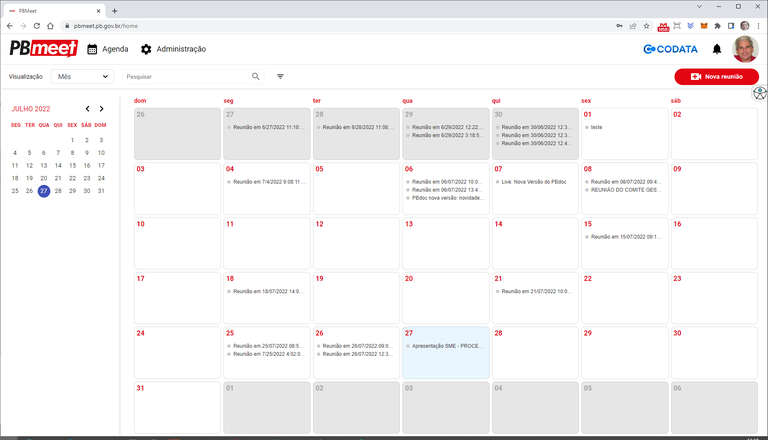The height and width of the screenshot is (440, 768).
Task: Go forward in browser
Action: [23, 26]
